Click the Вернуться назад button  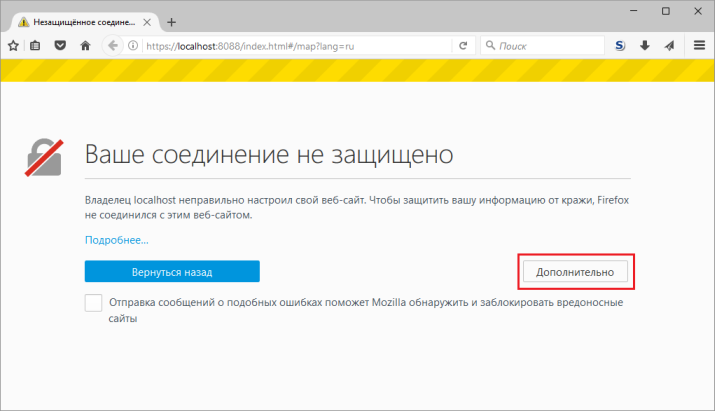(x=172, y=271)
